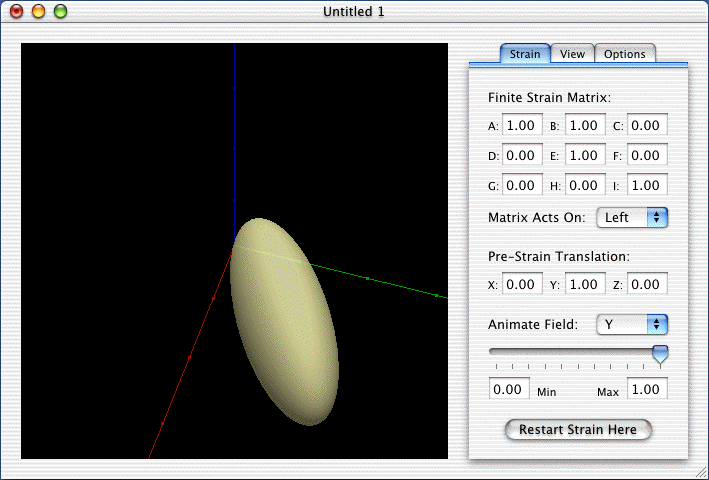Click the matrix field H
The image size is (709, 480).
coord(585,185)
